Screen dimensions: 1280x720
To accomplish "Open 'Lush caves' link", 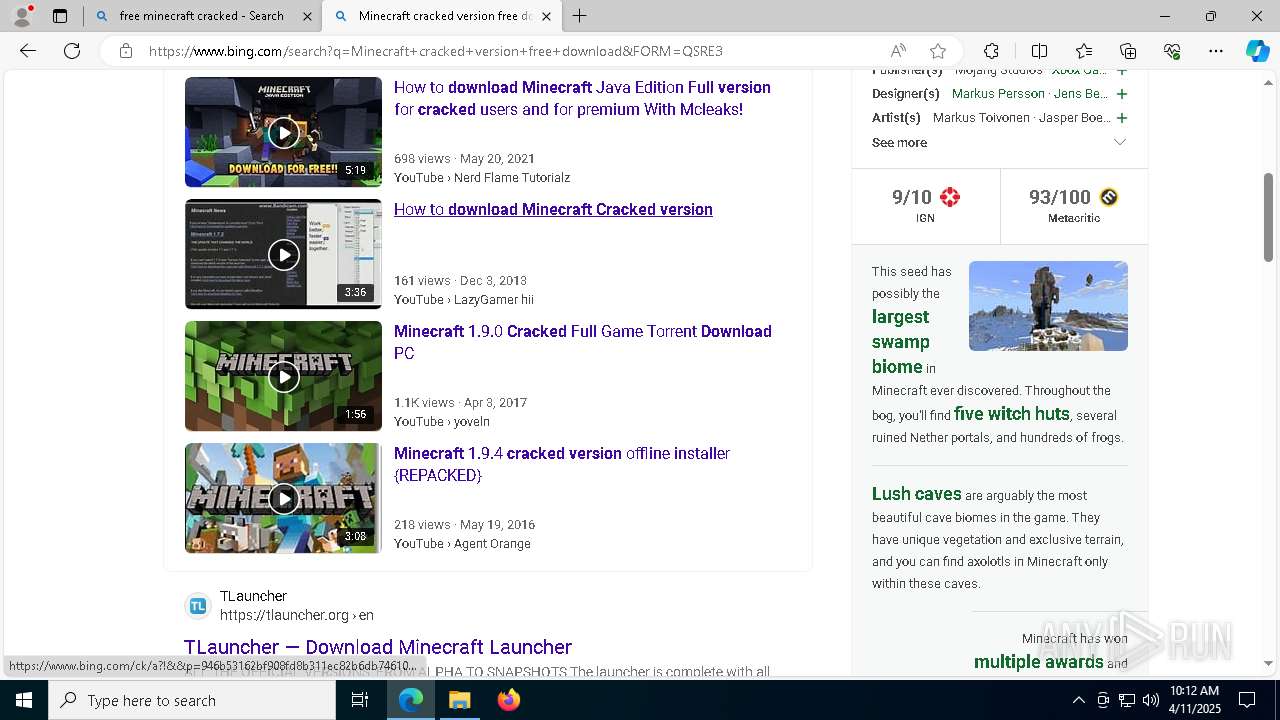I will tap(916, 493).
